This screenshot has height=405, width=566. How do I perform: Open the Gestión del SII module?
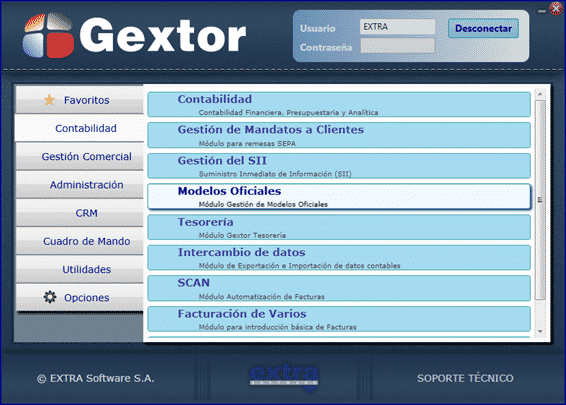click(339, 166)
